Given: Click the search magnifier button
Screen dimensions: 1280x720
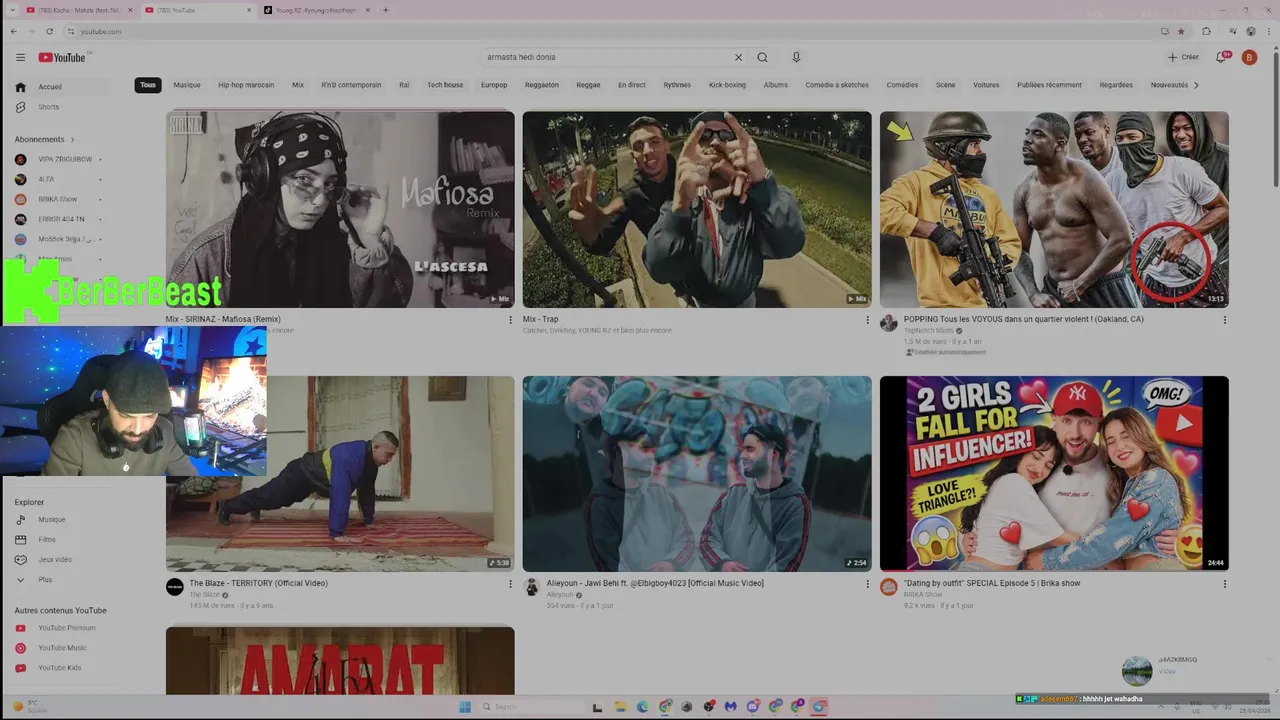Looking at the screenshot, I should 762,57.
